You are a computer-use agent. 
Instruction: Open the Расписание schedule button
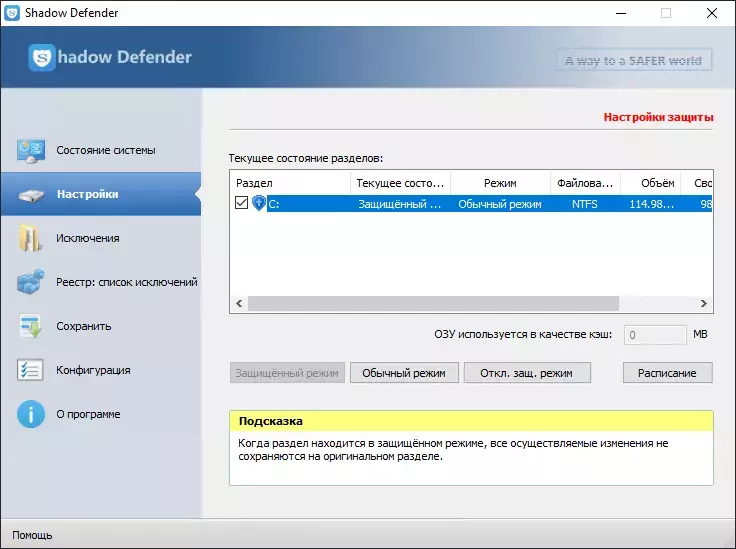click(667, 373)
